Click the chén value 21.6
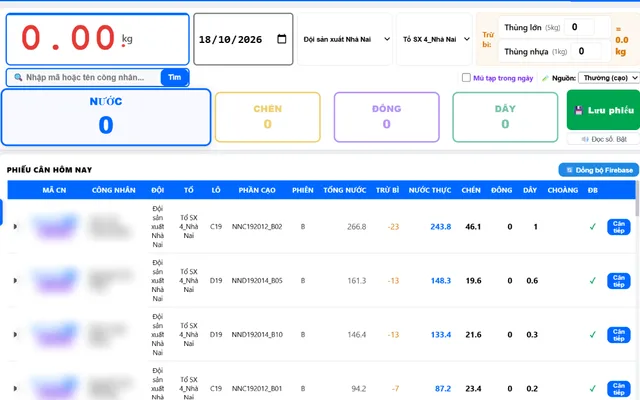 click(473, 335)
